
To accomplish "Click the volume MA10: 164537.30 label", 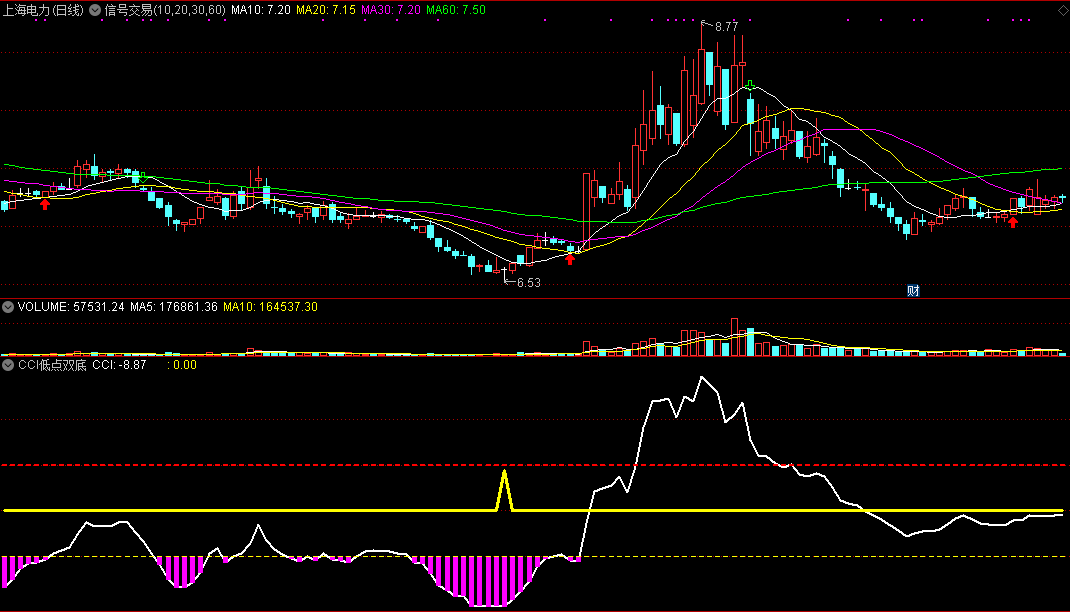I will tap(270, 307).
